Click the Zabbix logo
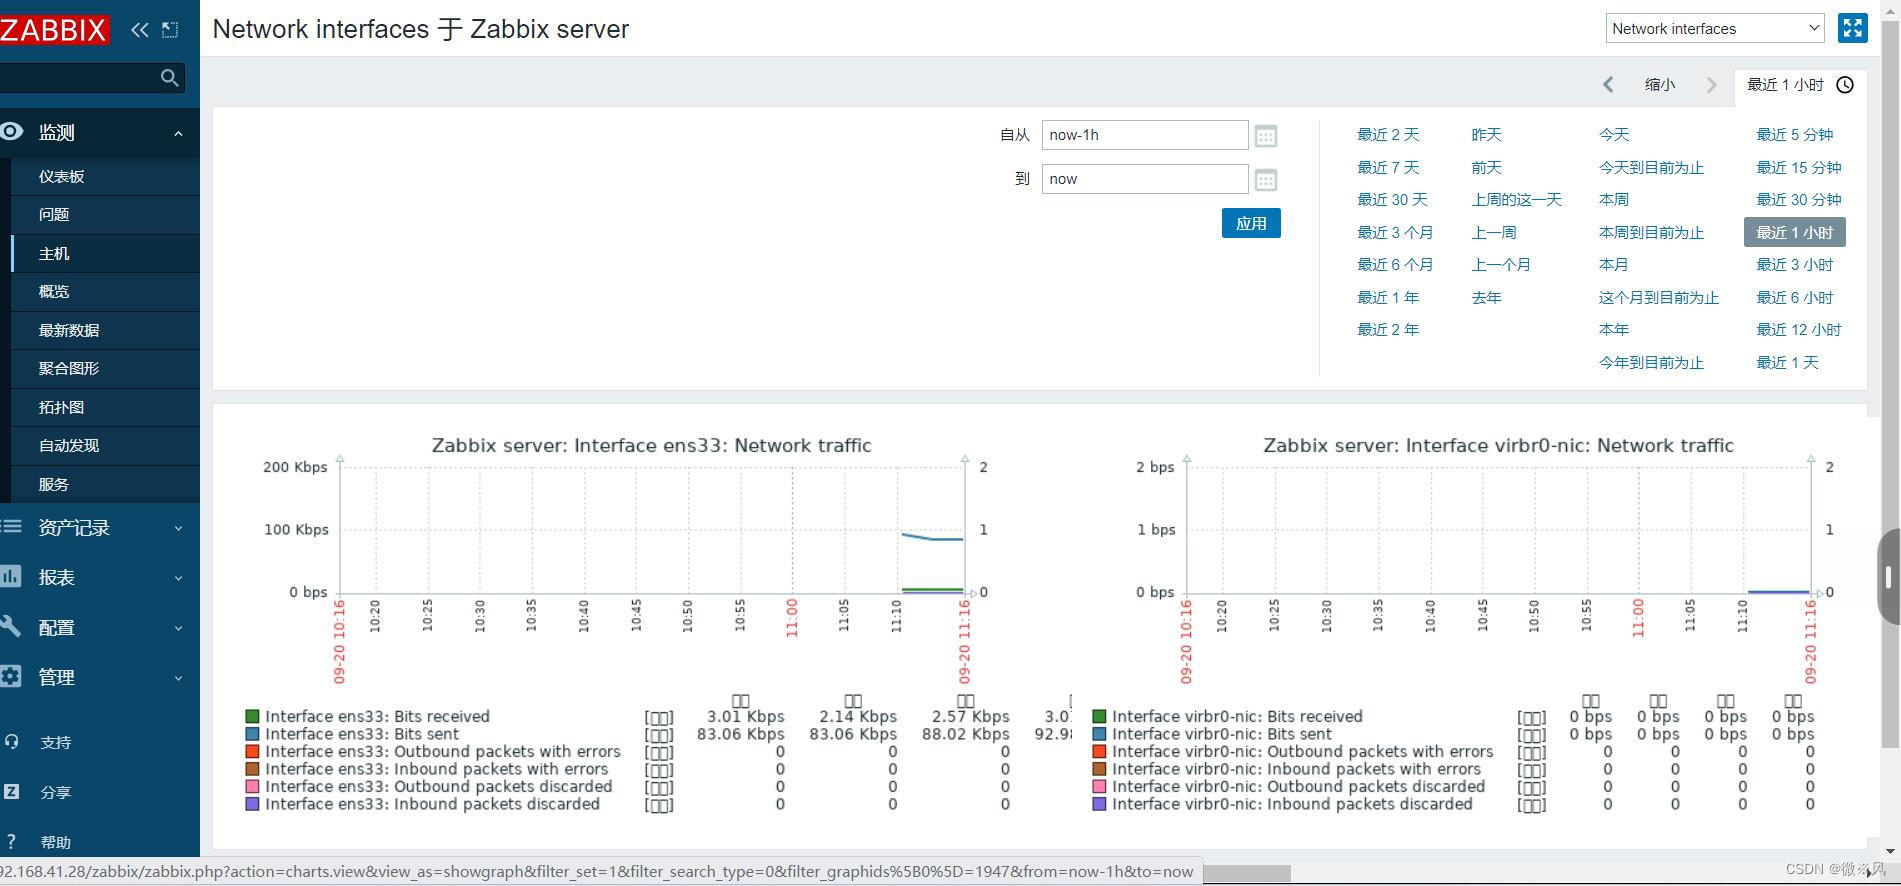The width and height of the screenshot is (1901, 886). (x=53, y=30)
